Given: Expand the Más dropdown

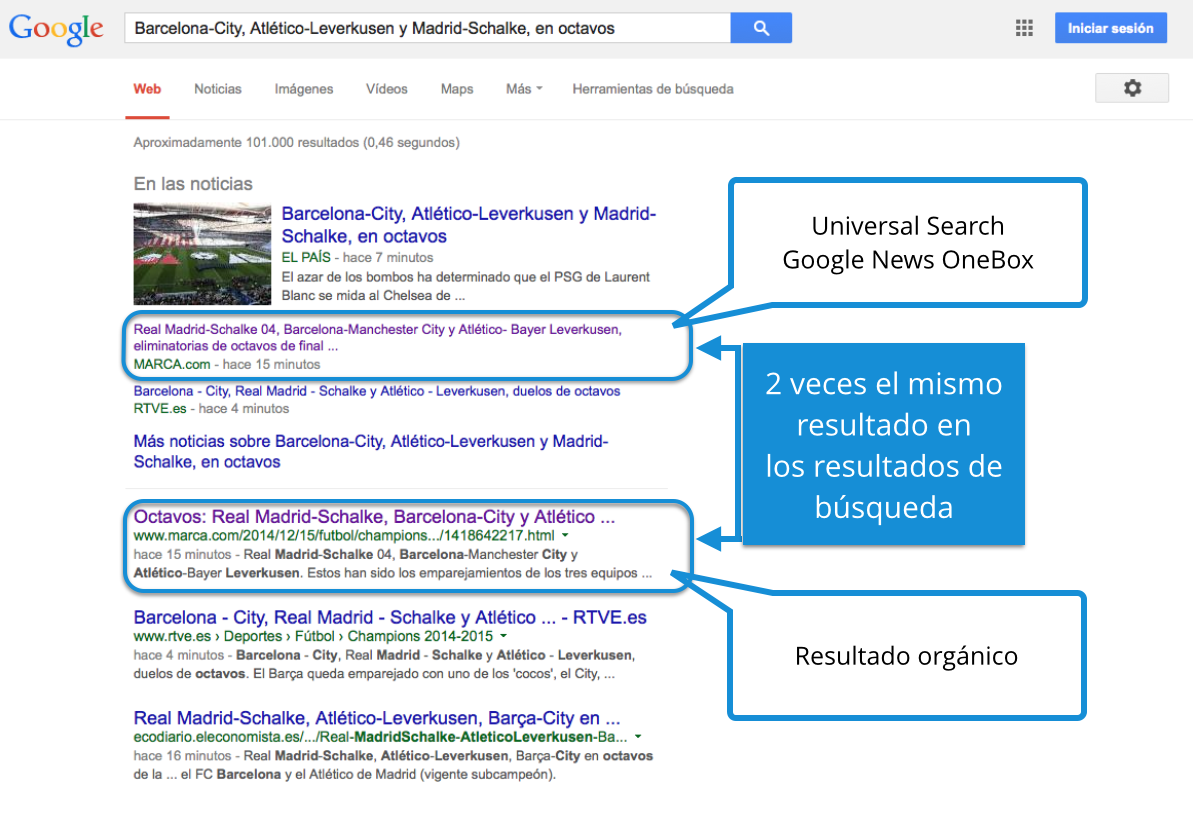Looking at the screenshot, I should point(524,89).
